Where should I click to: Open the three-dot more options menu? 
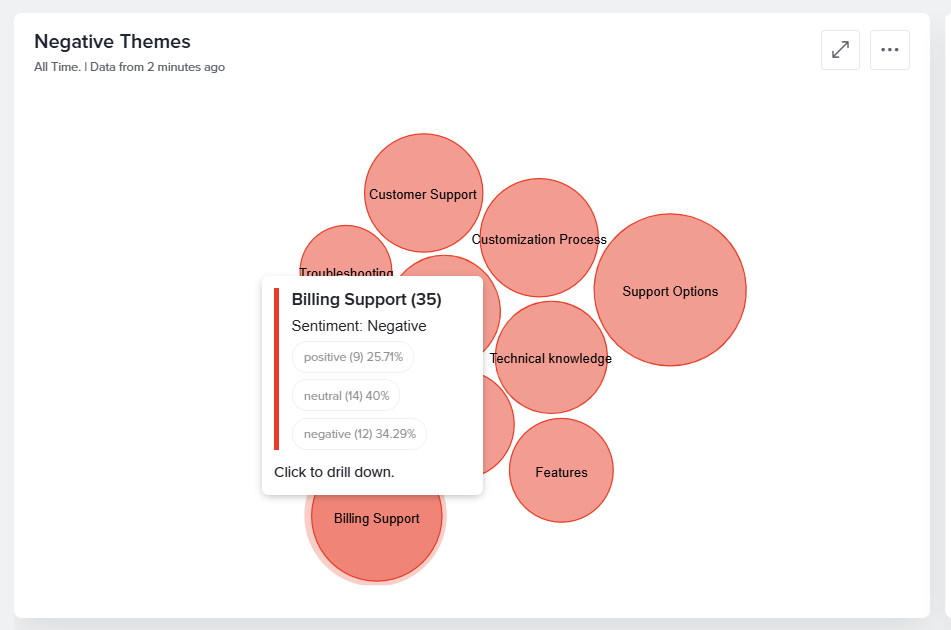[x=890, y=50]
